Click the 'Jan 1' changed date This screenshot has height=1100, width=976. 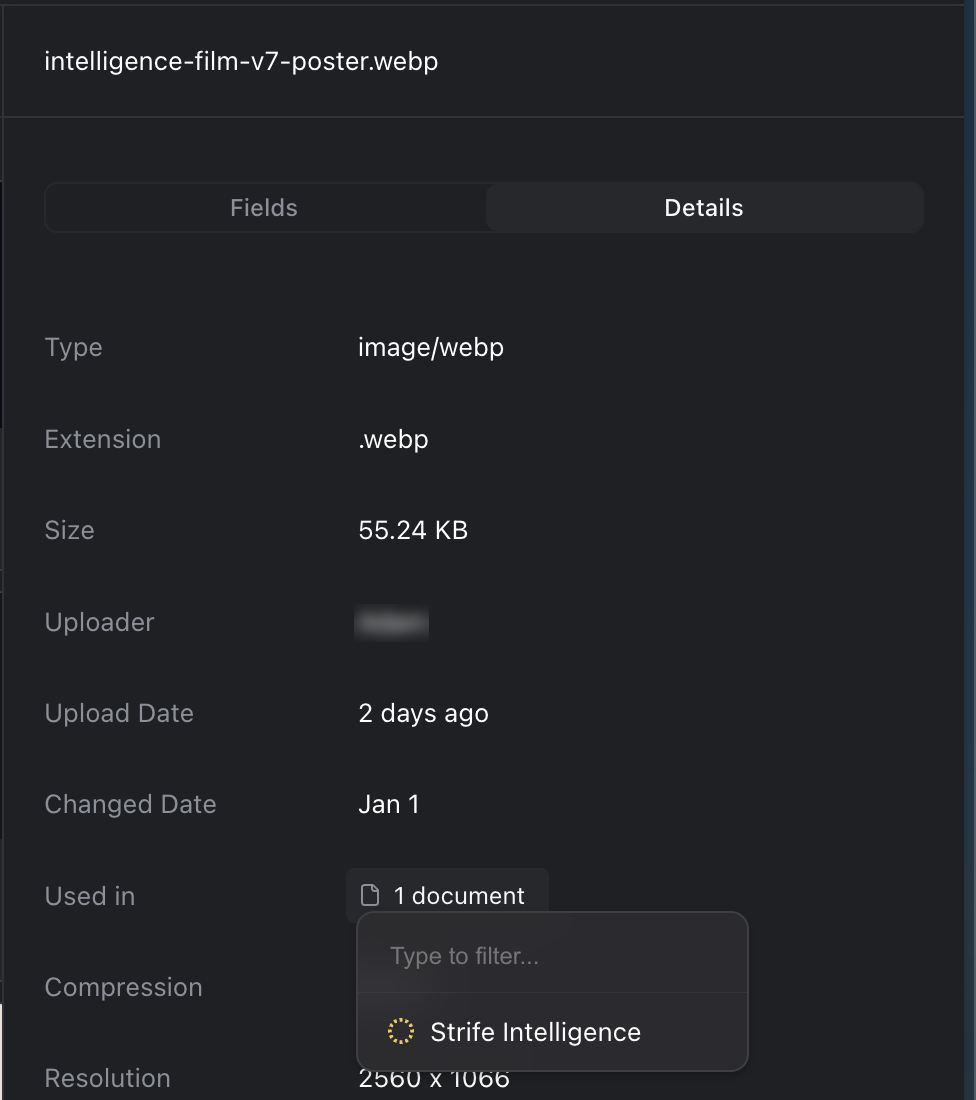click(389, 804)
